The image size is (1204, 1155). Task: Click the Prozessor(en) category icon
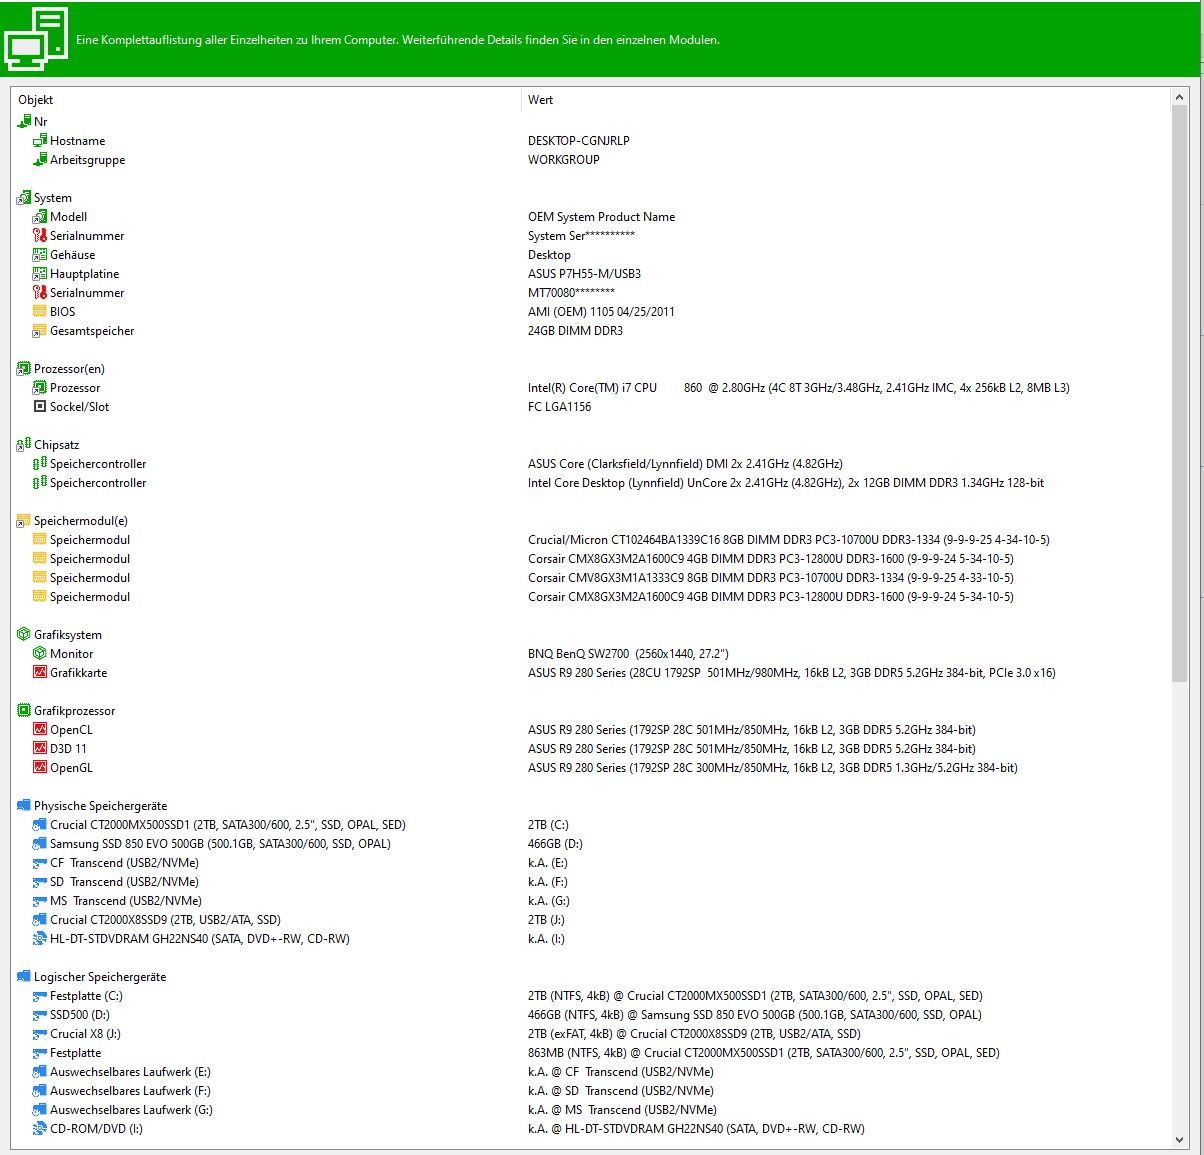pyautogui.click(x=24, y=369)
